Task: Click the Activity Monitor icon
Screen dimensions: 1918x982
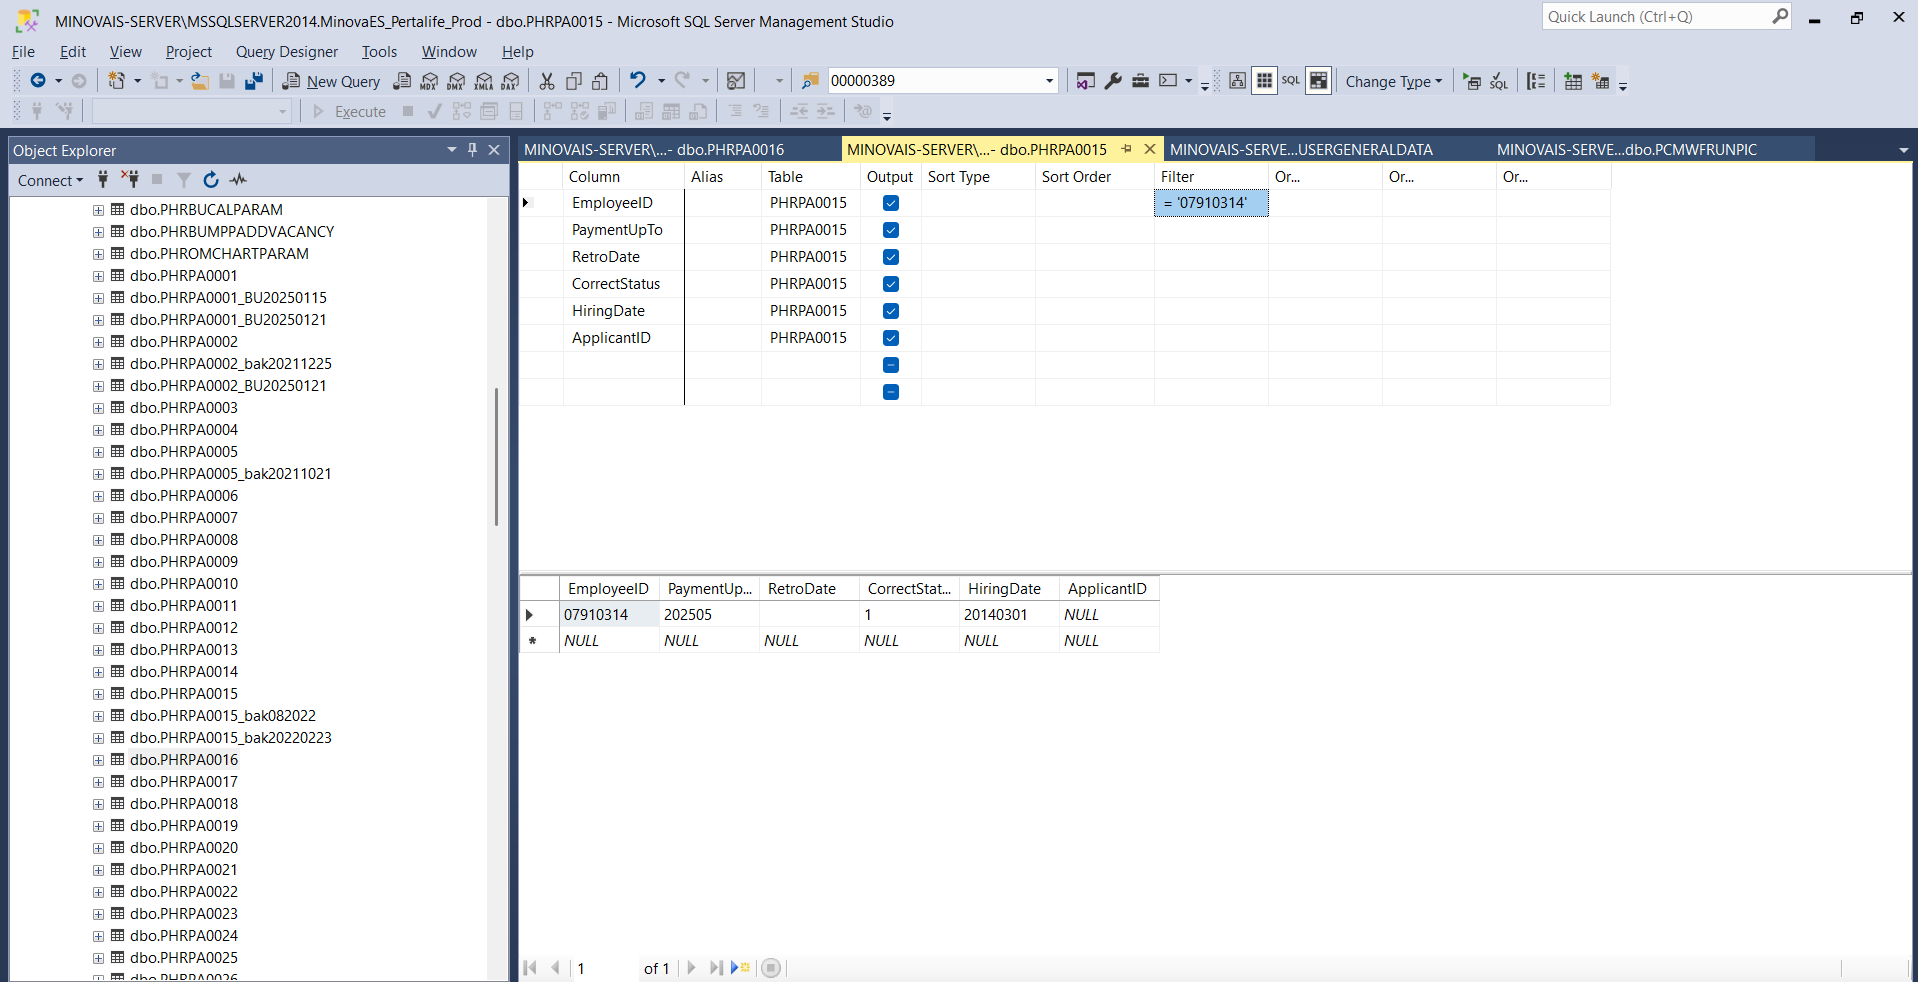Action: click(736, 81)
